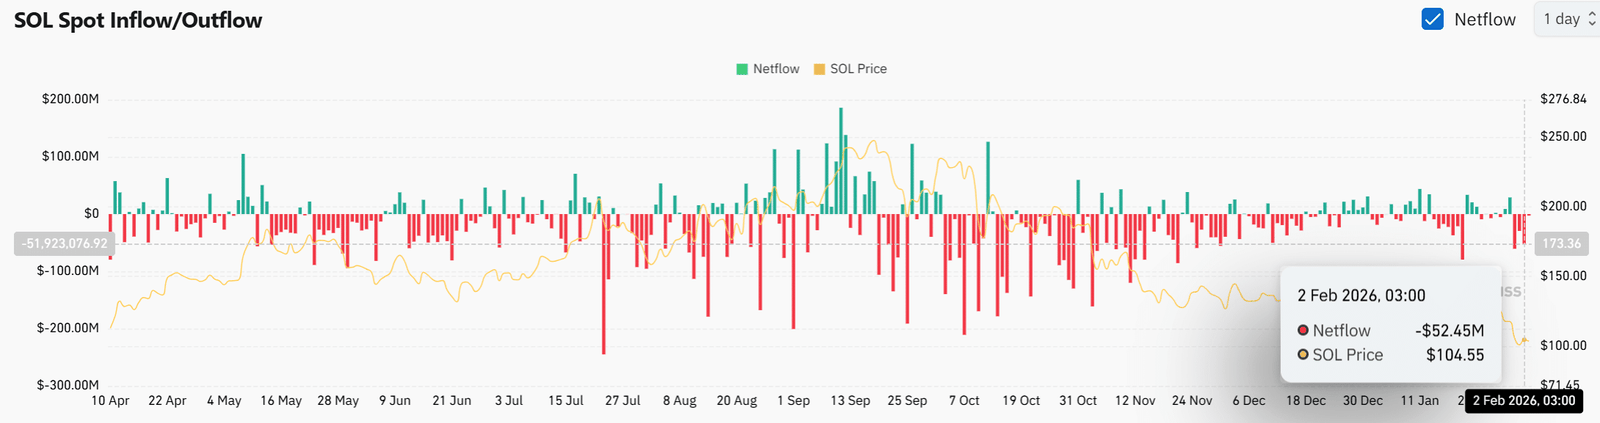
Task: Click the red Netflow marker in the tooltip
Action: [1303, 330]
